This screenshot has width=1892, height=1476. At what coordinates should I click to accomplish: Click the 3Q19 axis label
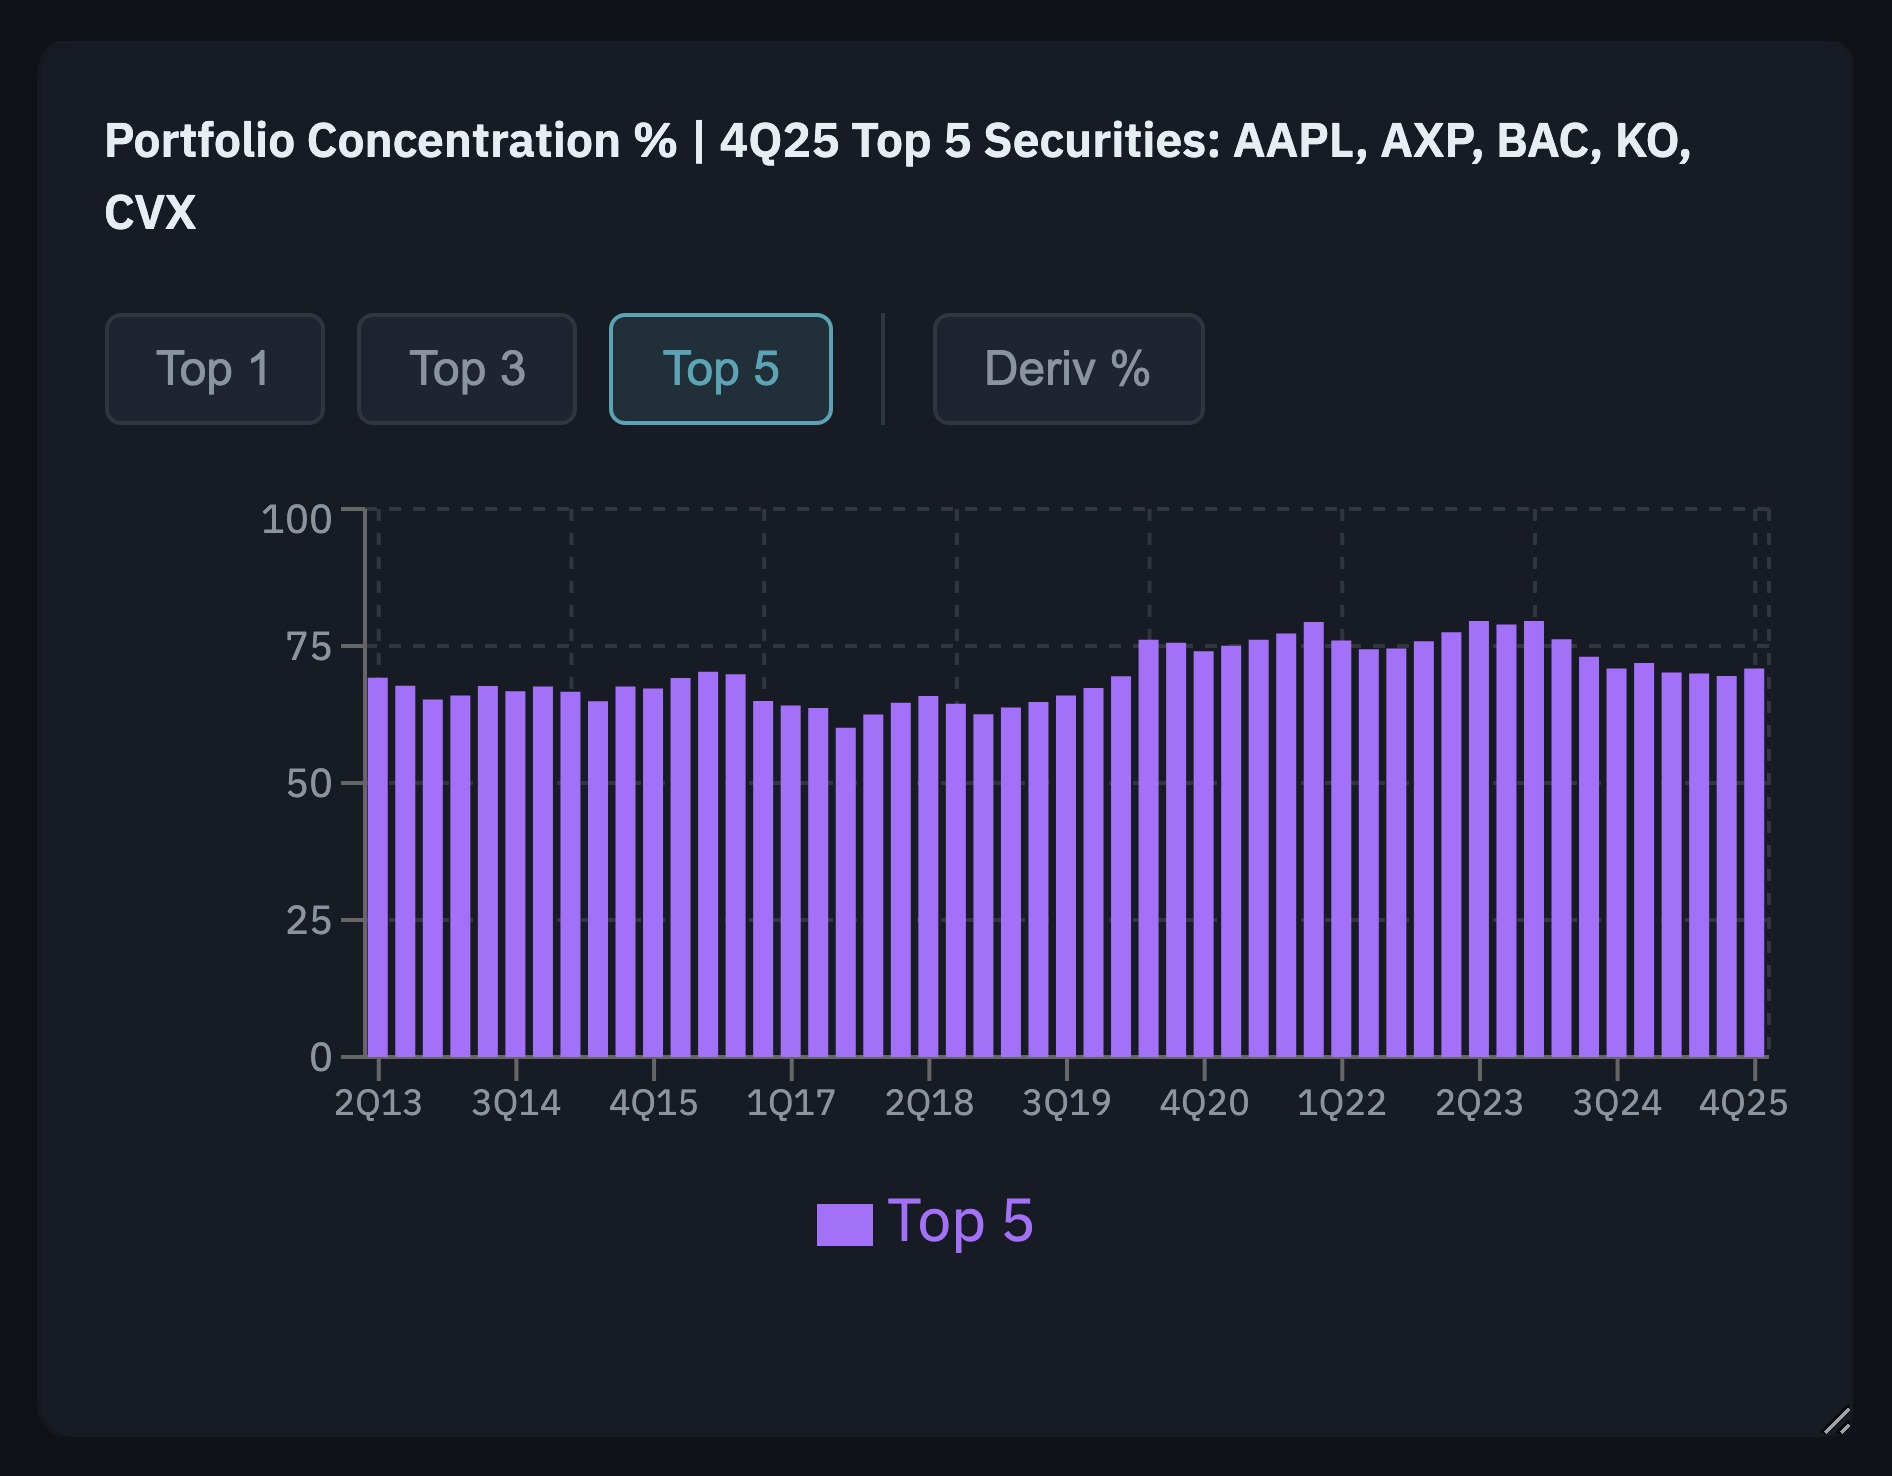tap(1067, 1103)
